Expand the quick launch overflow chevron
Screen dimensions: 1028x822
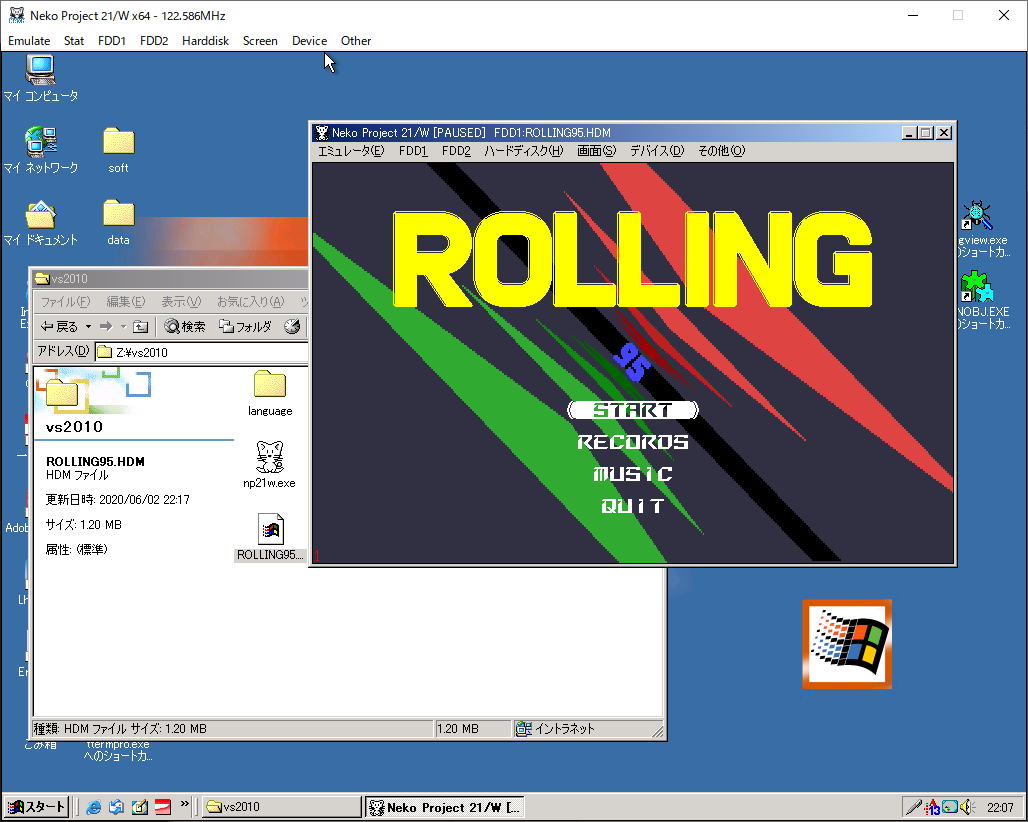(185, 804)
